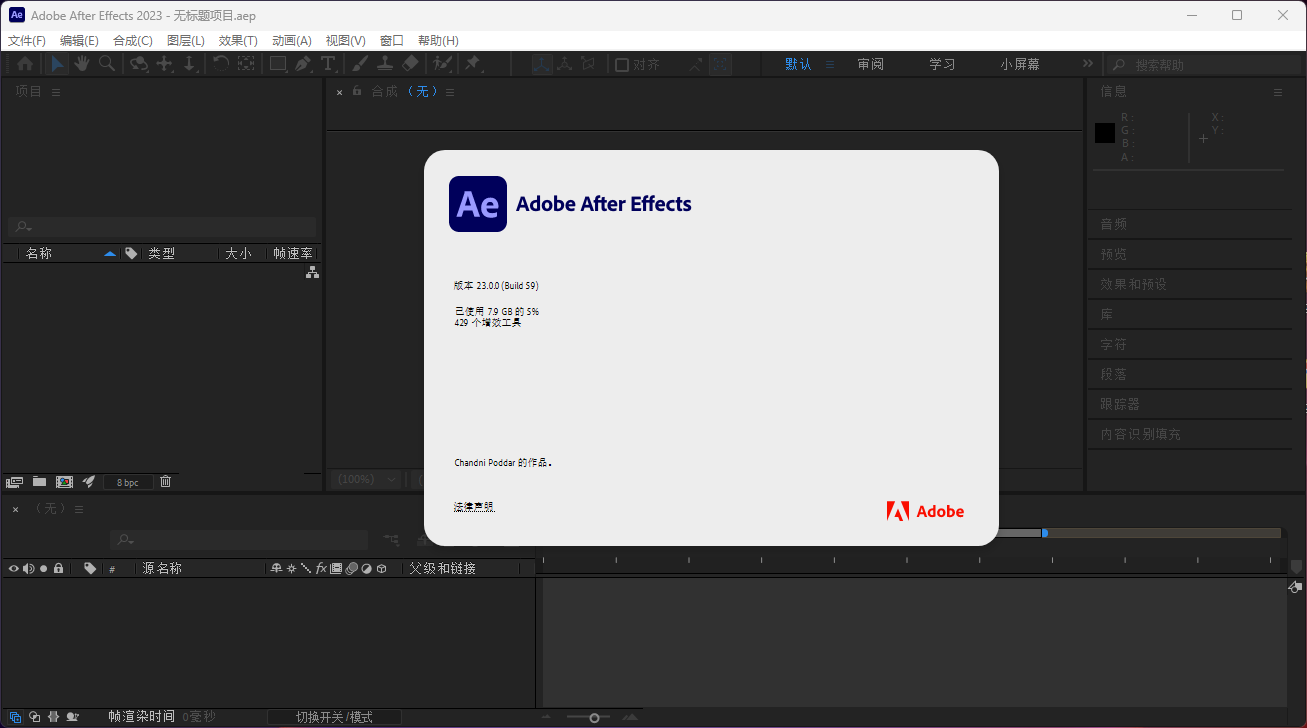Click the timeline zoom slider handle
This screenshot has width=1307, height=728.
pyautogui.click(x=594, y=717)
